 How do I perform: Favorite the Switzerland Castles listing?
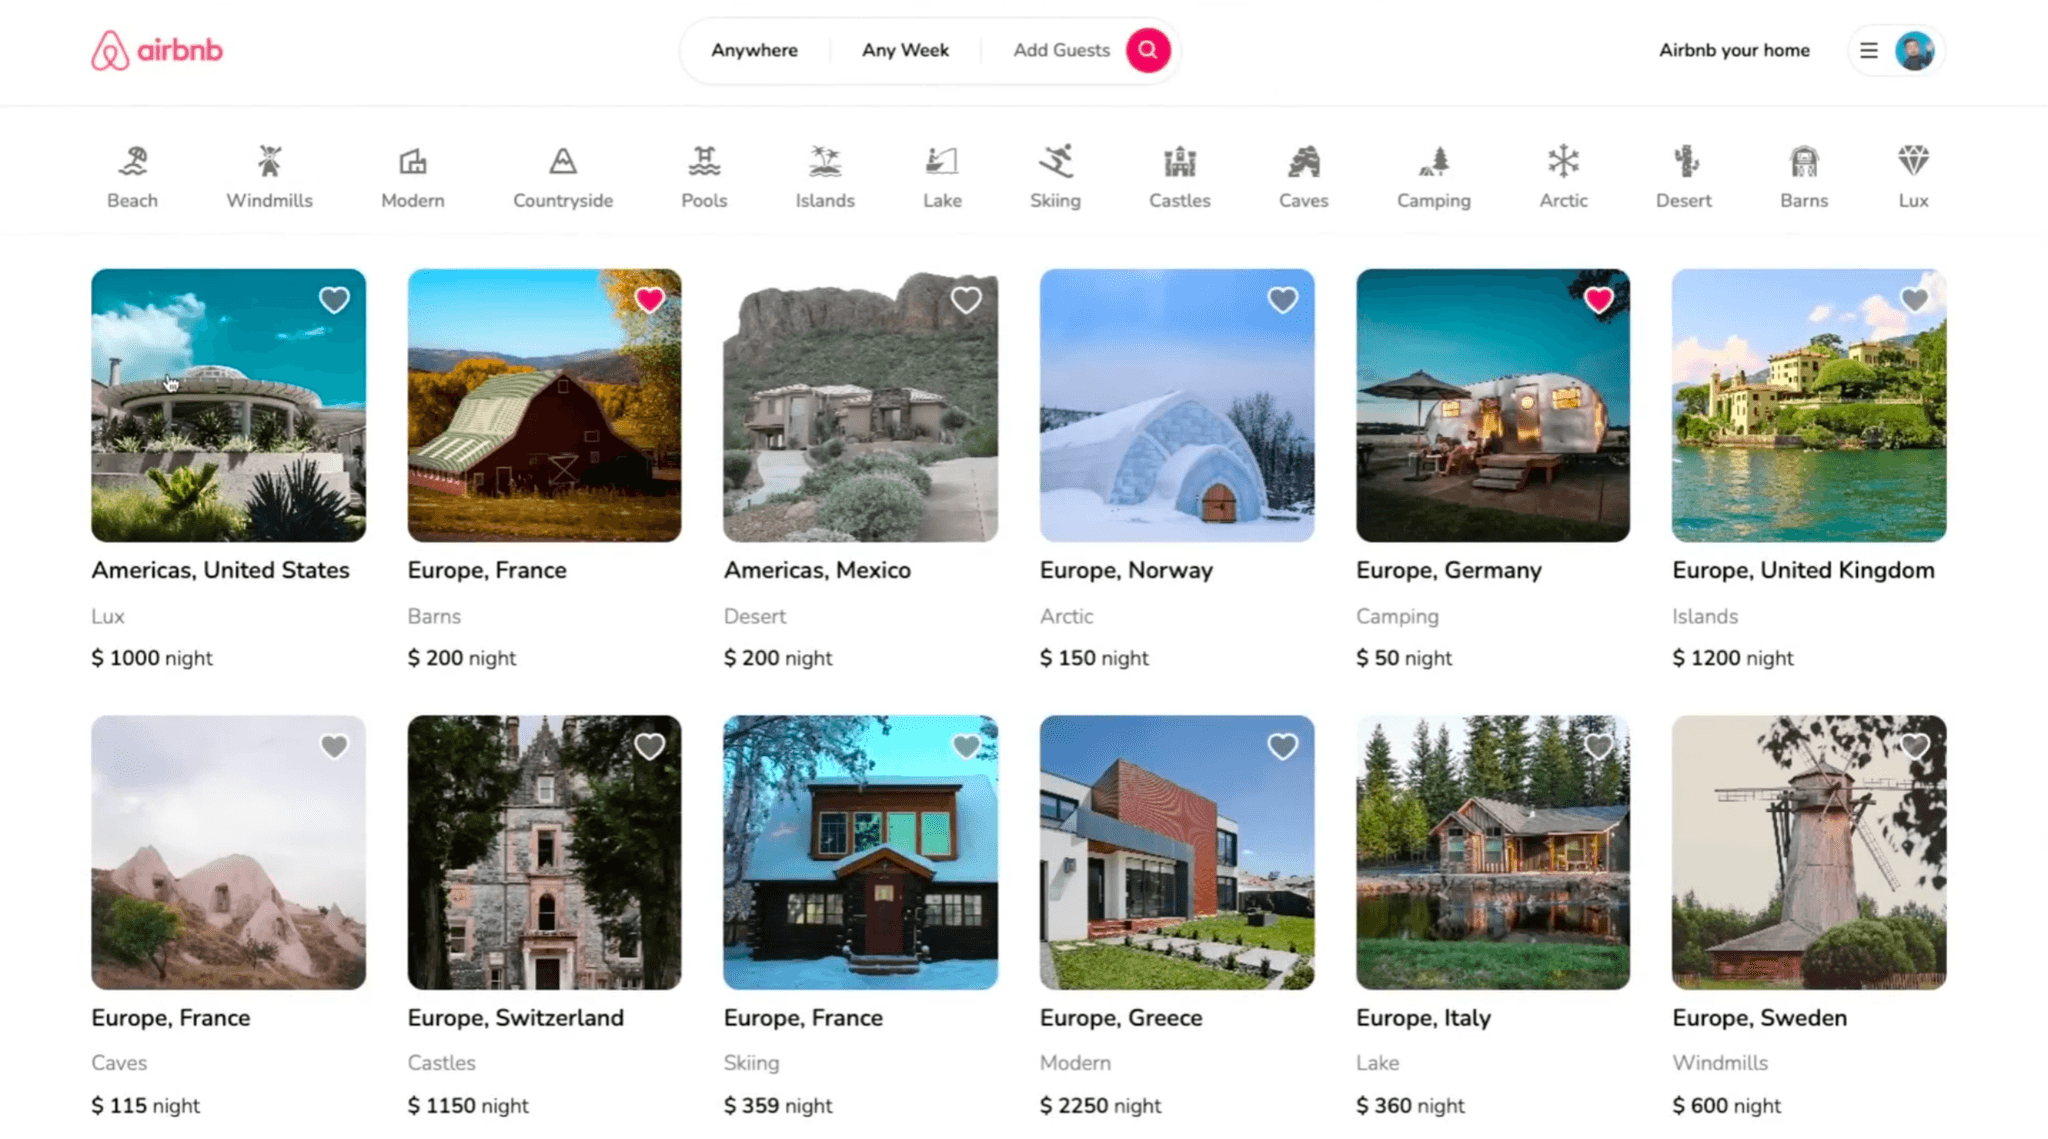coord(650,747)
